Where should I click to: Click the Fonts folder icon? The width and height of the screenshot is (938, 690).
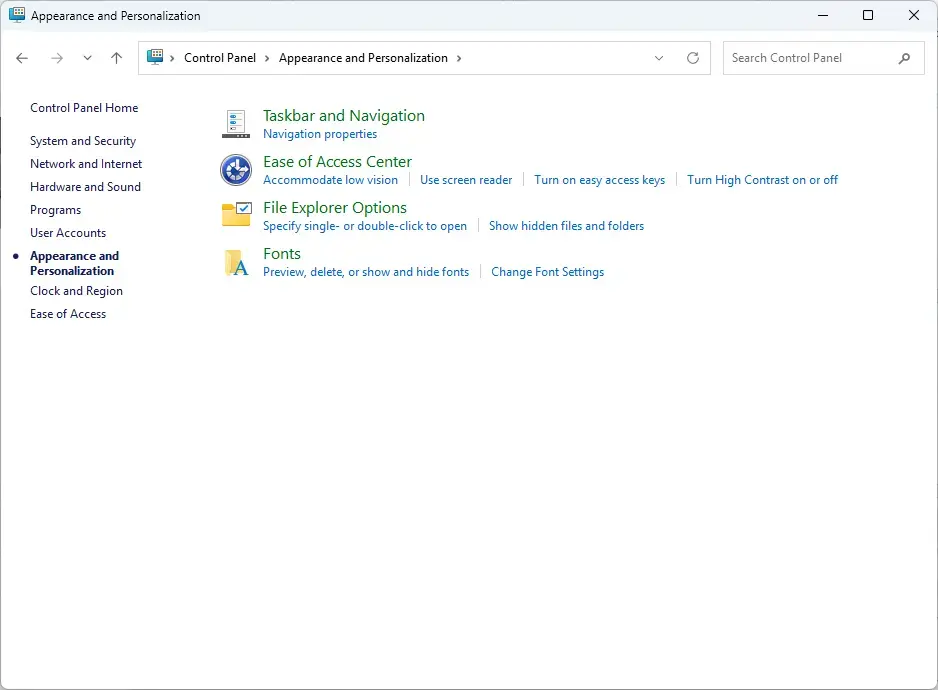click(x=236, y=263)
